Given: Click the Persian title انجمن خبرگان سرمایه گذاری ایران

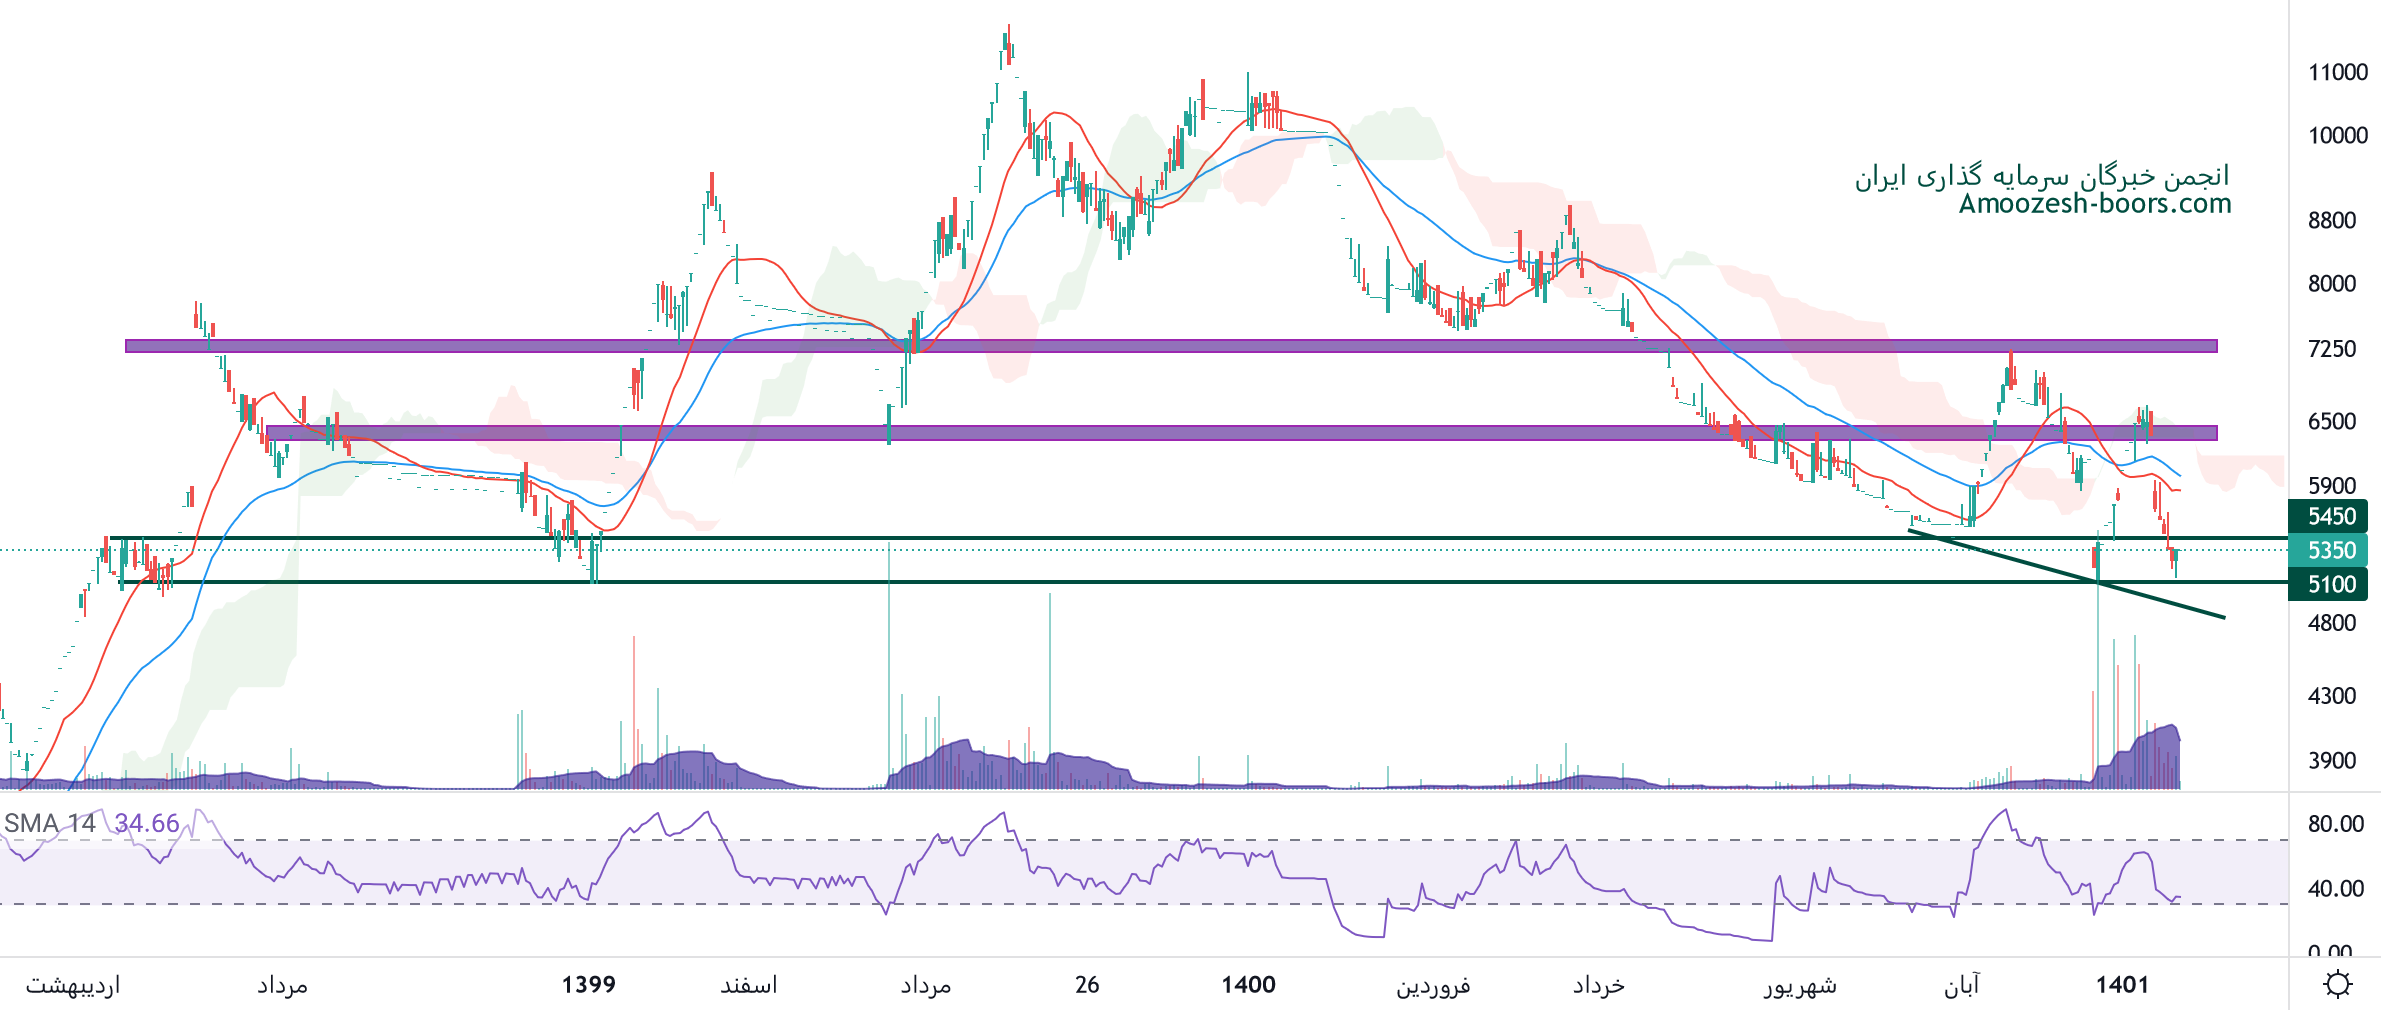Looking at the screenshot, I should point(2041,176).
